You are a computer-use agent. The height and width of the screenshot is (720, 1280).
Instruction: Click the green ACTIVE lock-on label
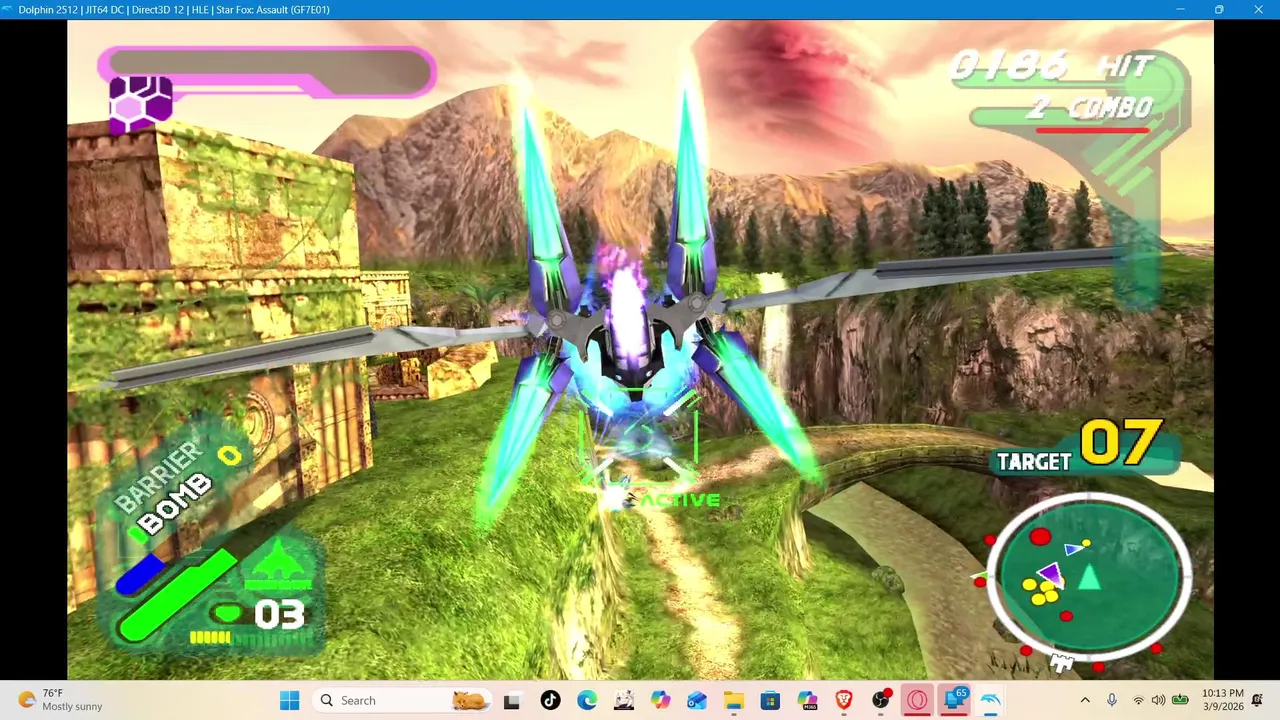click(x=680, y=500)
